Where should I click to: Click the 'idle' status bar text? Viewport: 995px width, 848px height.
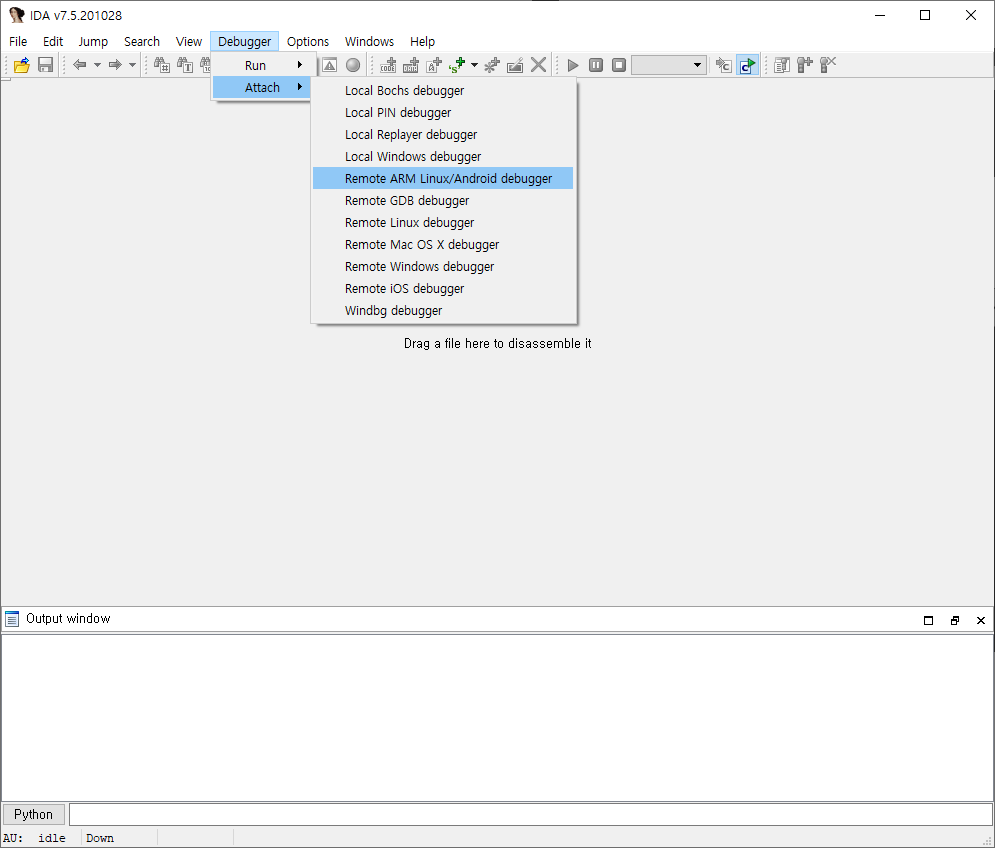pos(51,838)
